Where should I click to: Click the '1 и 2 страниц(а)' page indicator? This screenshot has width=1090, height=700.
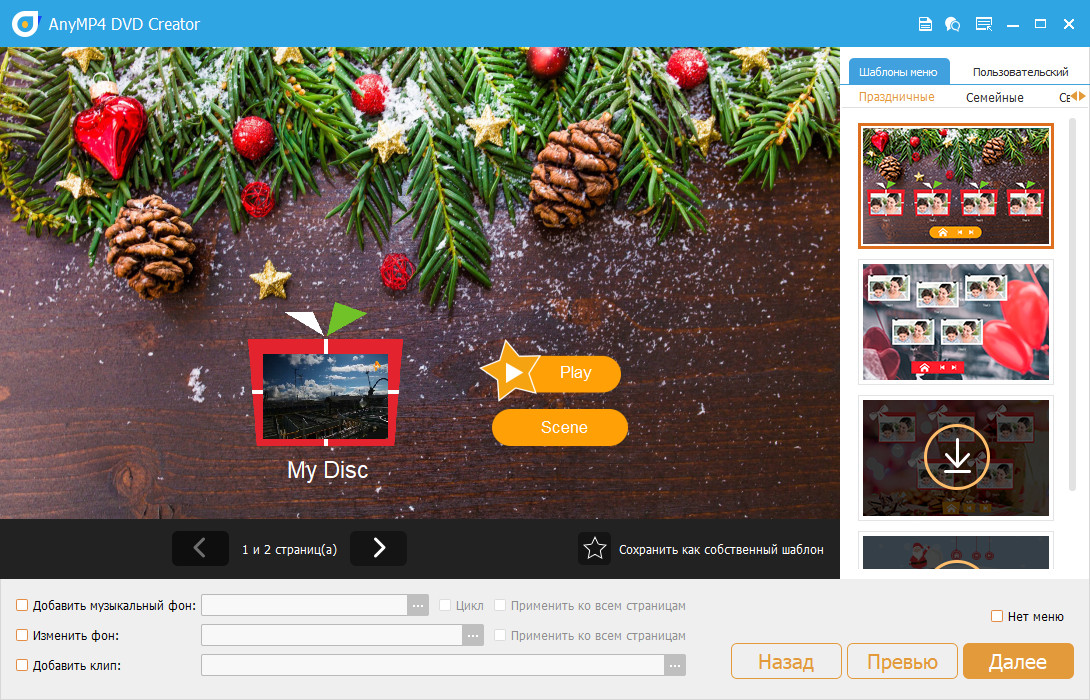289,549
